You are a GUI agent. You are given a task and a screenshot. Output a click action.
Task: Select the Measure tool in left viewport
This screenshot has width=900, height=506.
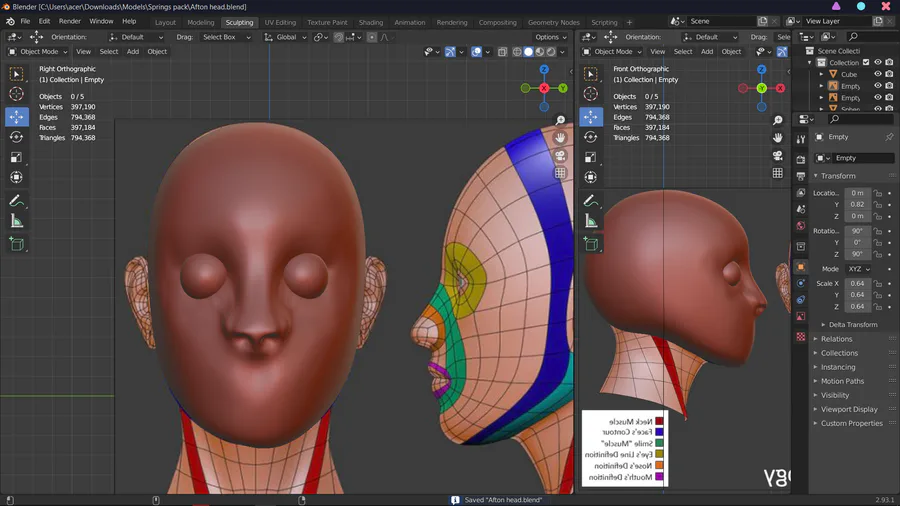point(16,221)
